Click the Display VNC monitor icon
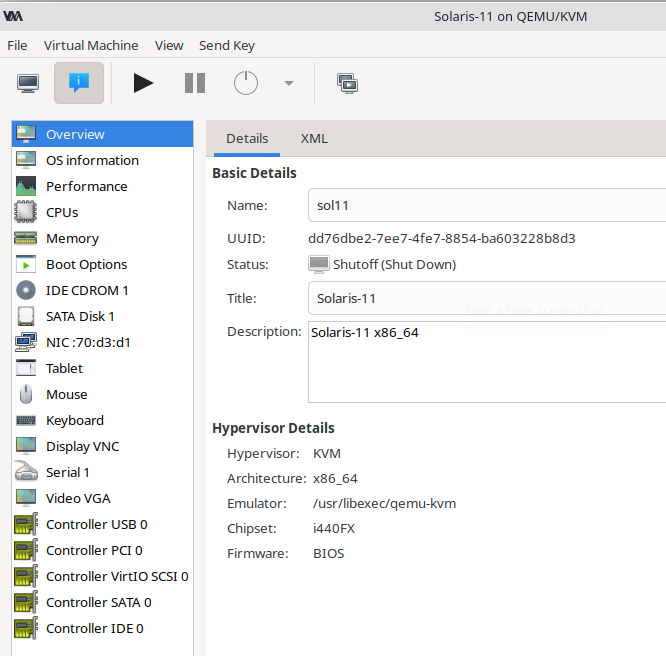 25,446
